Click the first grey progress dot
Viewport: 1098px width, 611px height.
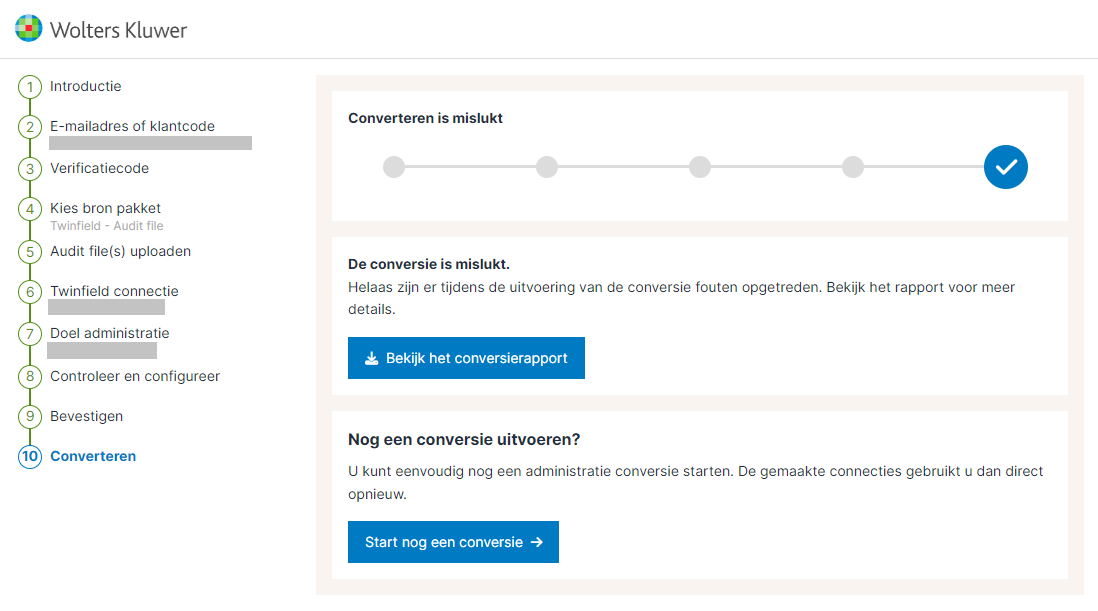click(x=394, y=167)
